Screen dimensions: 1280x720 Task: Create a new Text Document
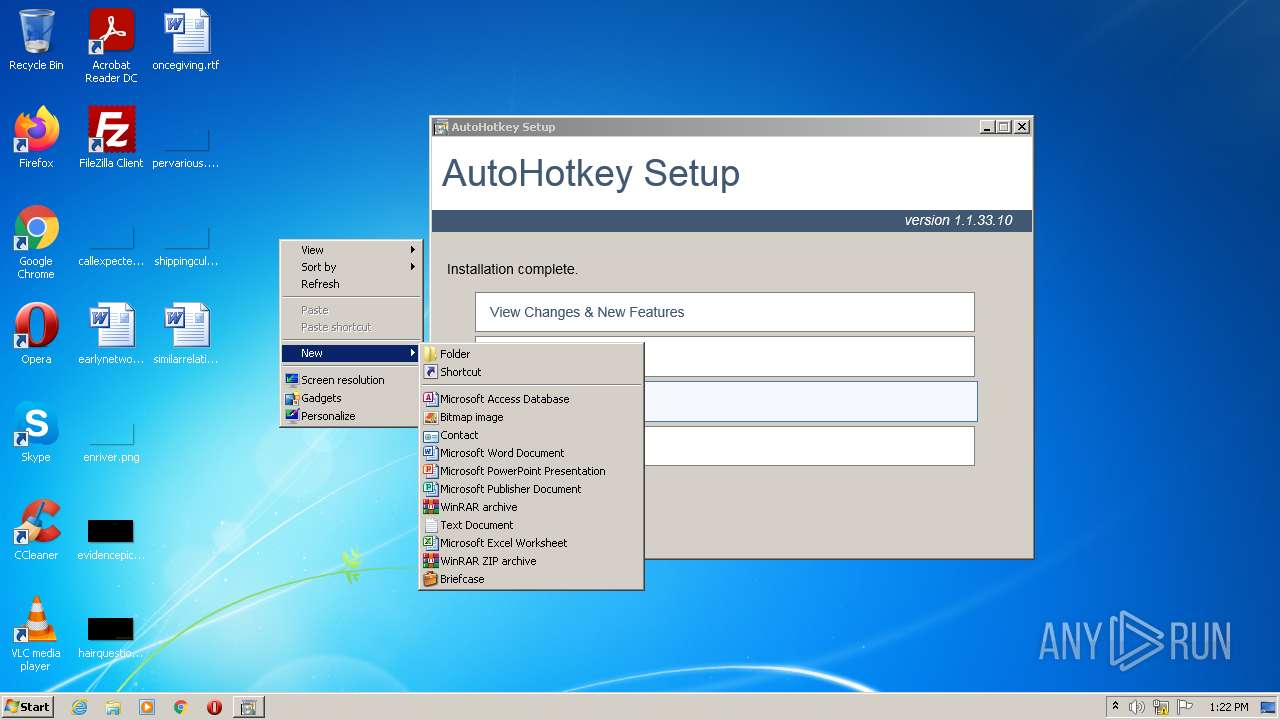coord(531,525)
